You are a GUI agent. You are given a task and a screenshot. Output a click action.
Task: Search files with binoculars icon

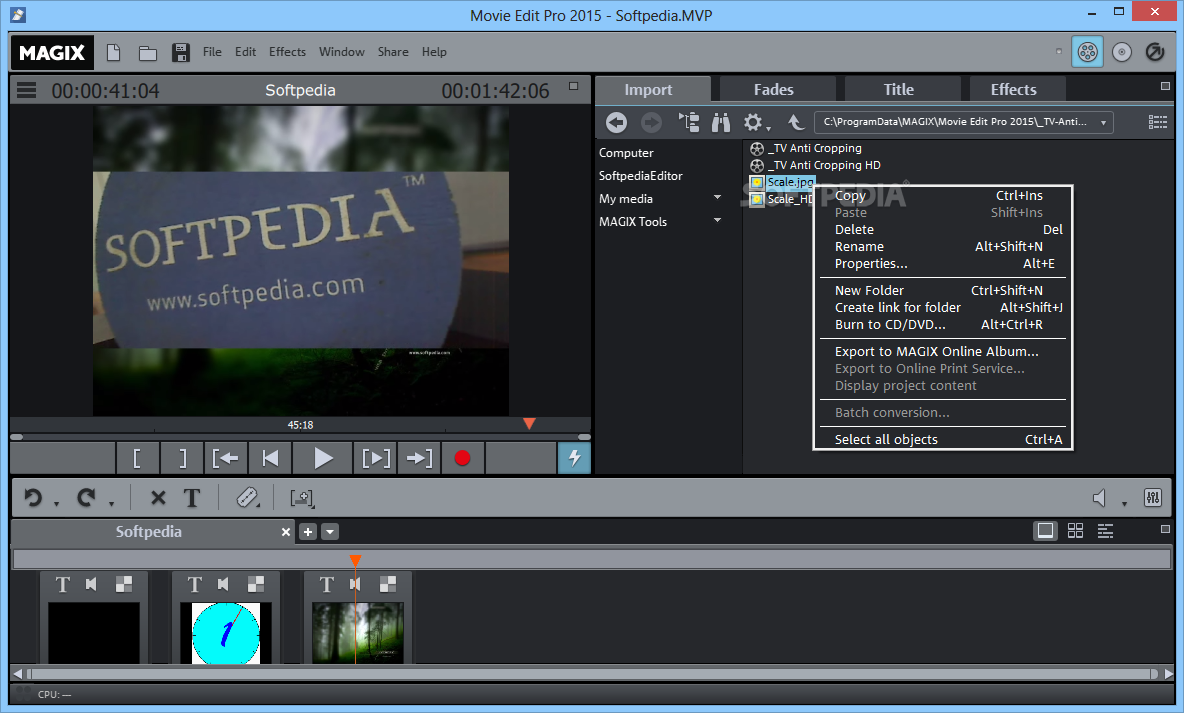tap(721, 122)
